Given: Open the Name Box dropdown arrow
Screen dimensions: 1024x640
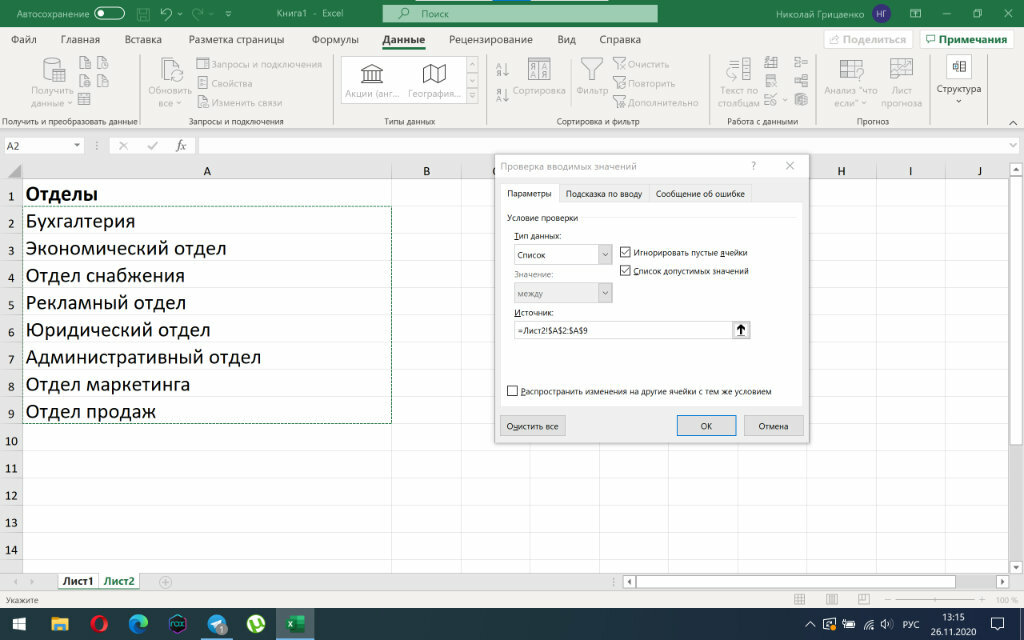Looking at the screenshot, I should coord(77,146).
